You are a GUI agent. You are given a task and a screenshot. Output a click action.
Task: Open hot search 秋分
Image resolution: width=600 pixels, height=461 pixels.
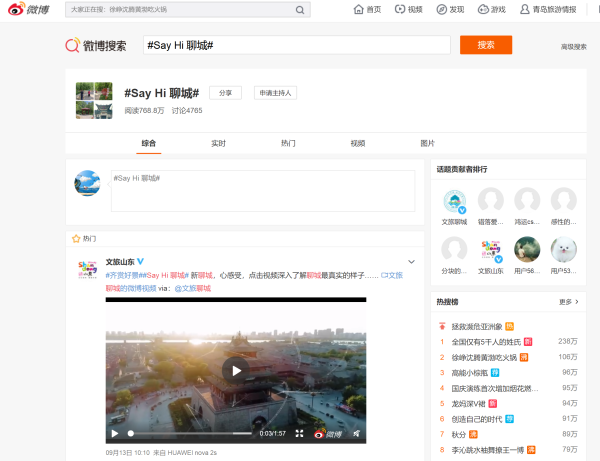pos(459,435)
